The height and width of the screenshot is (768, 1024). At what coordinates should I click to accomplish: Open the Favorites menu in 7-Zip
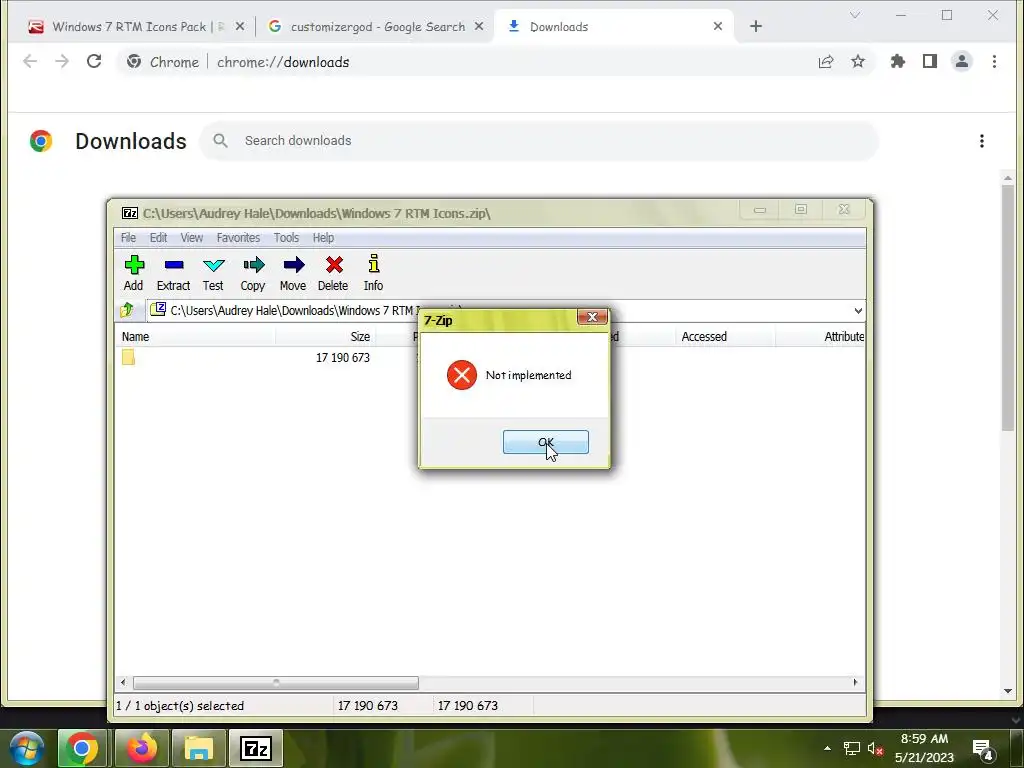[238, 238]
